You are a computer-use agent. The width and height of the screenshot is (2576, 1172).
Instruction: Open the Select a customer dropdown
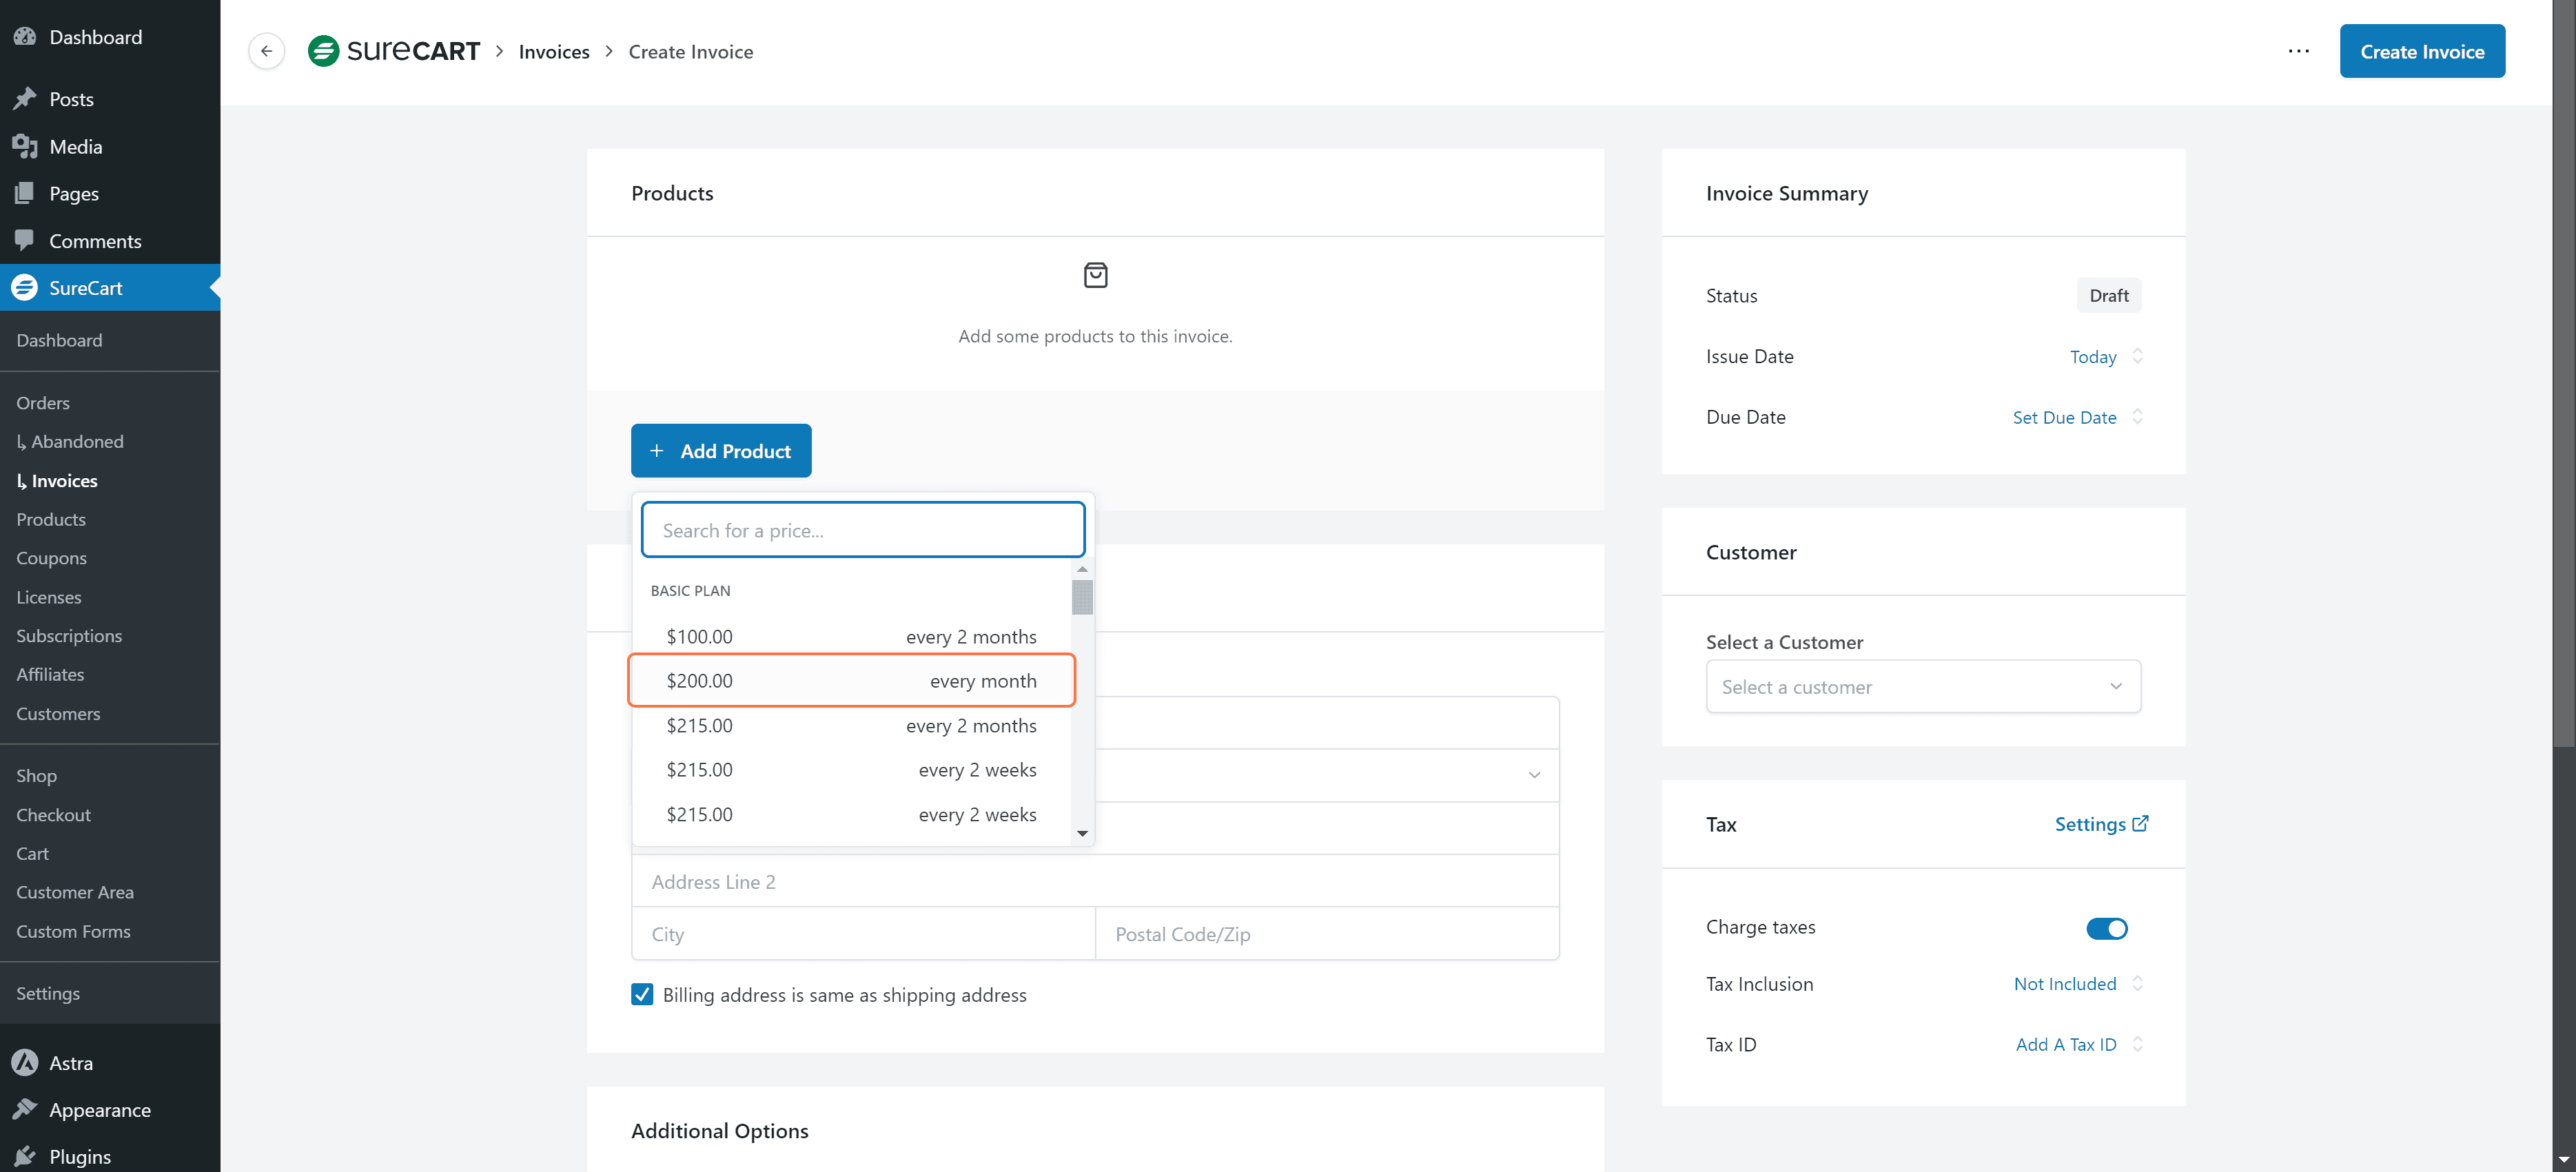pos(1922,687)
